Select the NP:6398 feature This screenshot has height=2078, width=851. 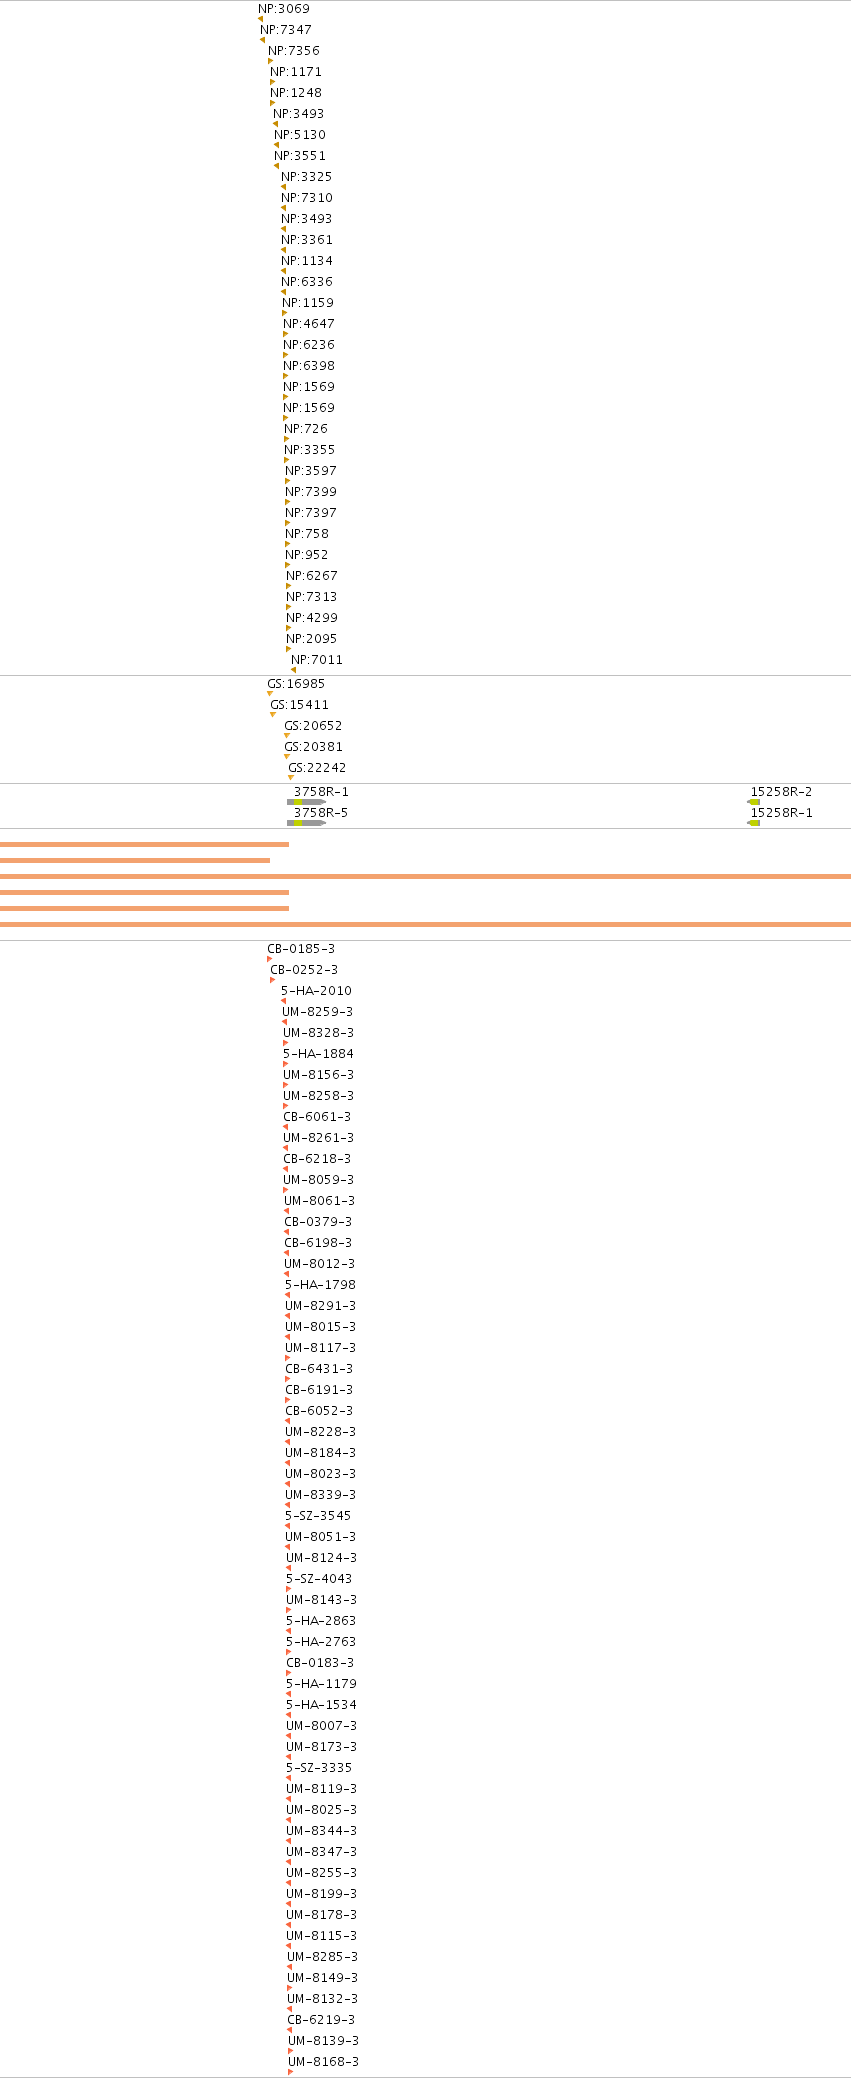[309, 366]
